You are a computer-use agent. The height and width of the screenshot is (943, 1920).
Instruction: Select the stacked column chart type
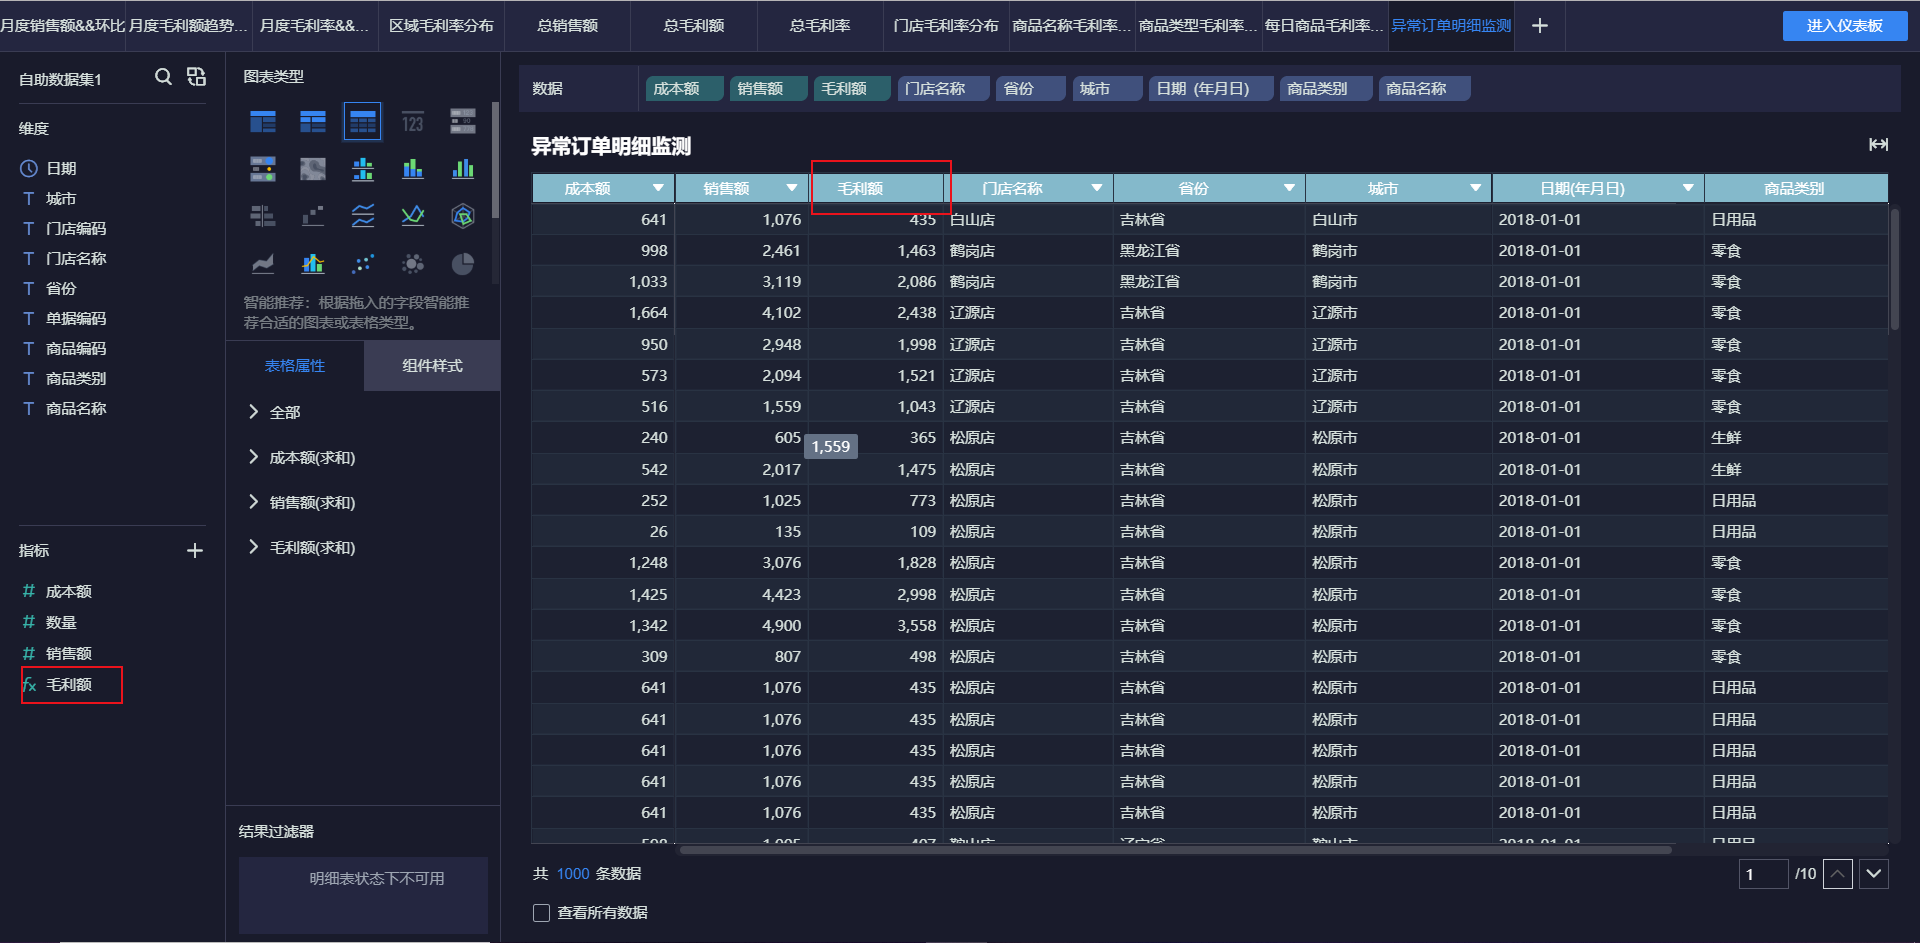pos(413,169)
